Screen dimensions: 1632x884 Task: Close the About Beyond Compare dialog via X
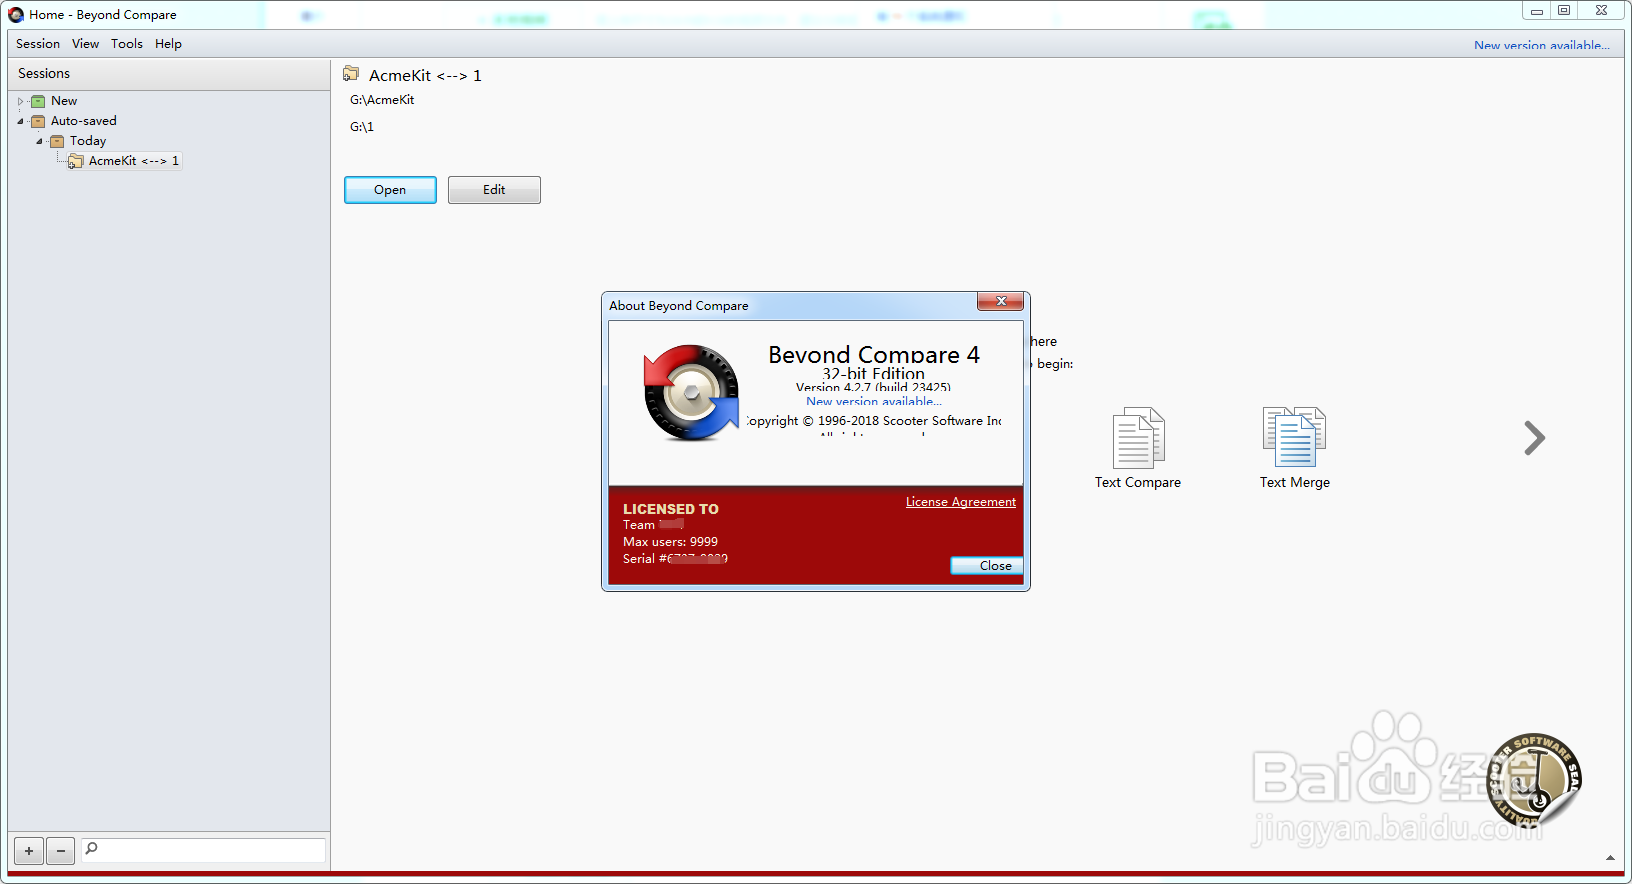point(1000,301)
